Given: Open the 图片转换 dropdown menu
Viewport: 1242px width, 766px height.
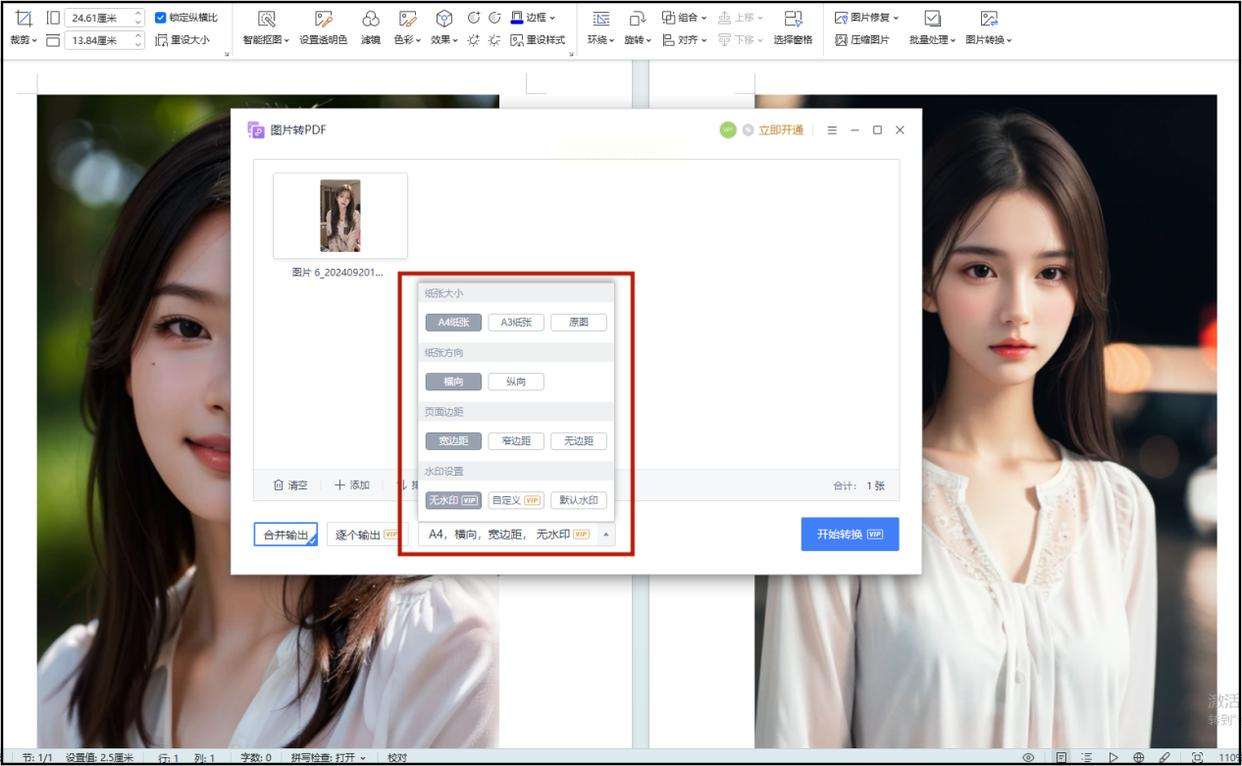Looking at the screenshot, I should coord(989,40).
